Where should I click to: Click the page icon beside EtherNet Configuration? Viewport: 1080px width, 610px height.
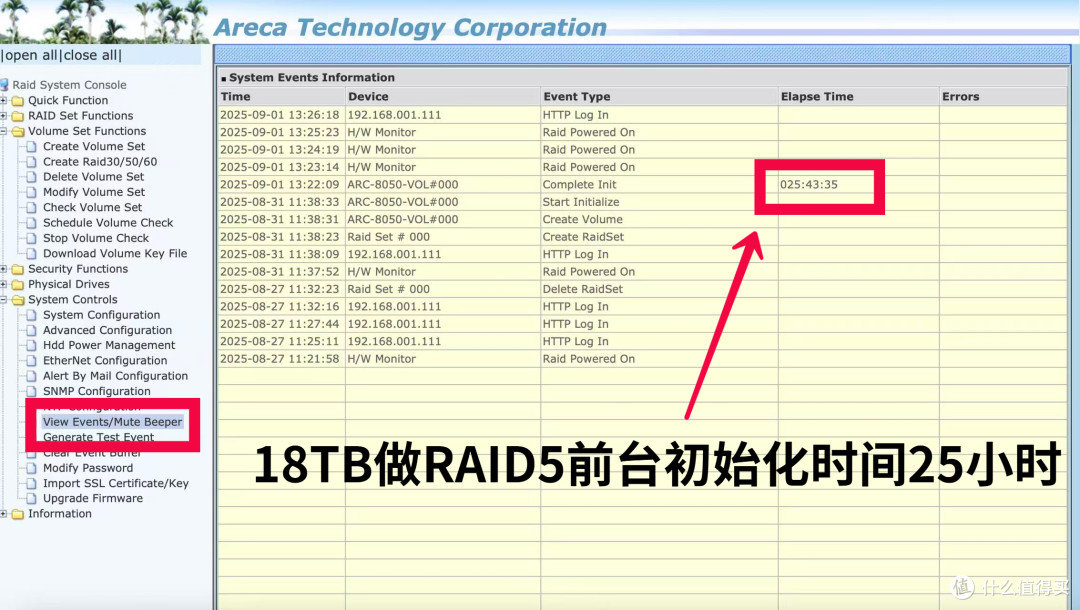click(x=31, y=361)
